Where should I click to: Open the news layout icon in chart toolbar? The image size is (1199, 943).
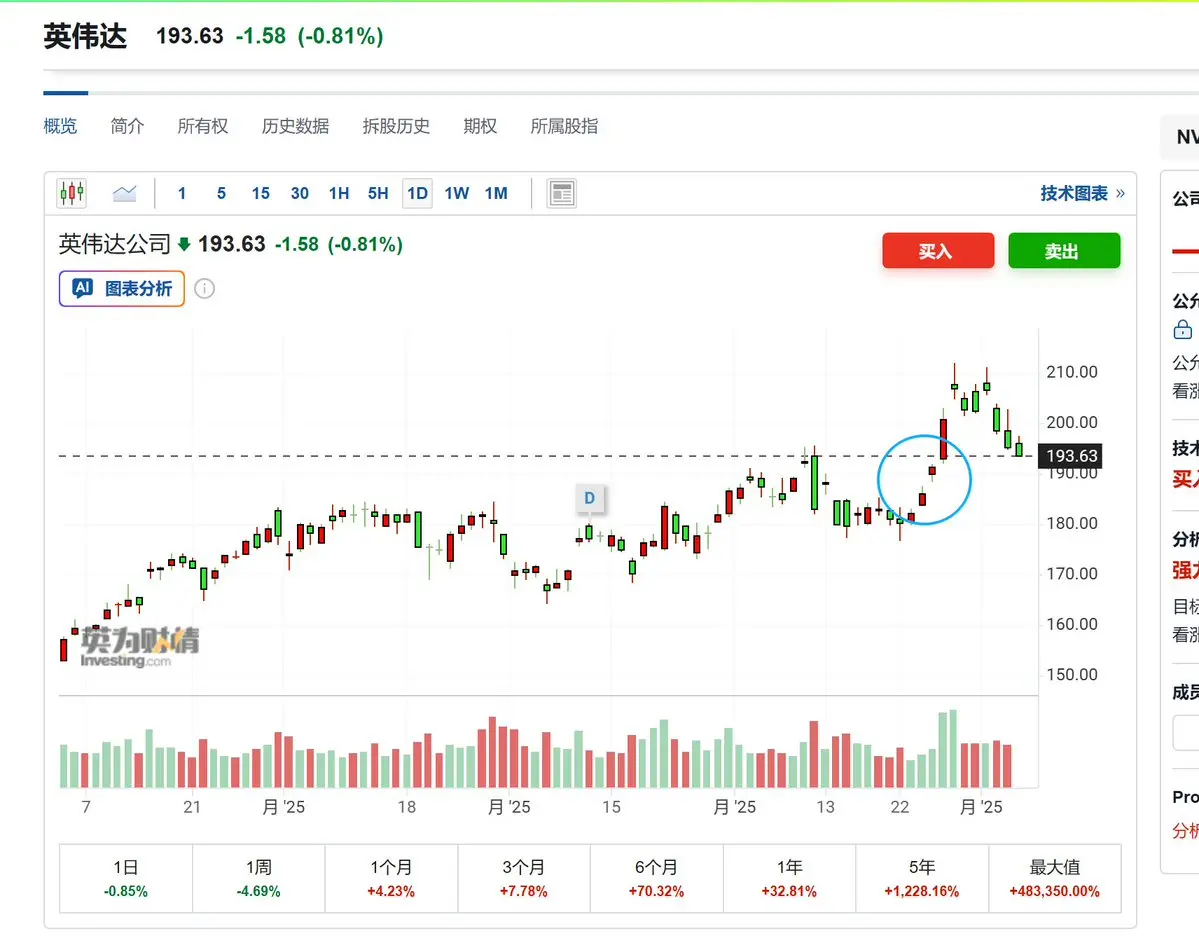point(561,193)
